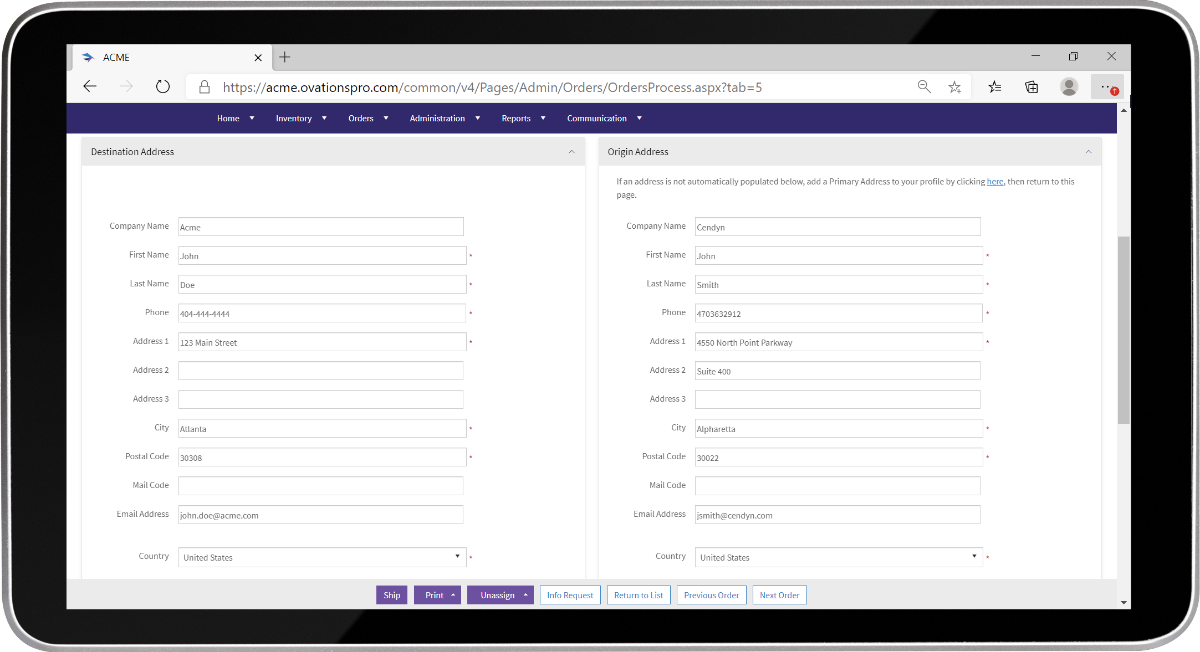Click the Ship button
This screenshot has height=652, width=1200.
392,595
